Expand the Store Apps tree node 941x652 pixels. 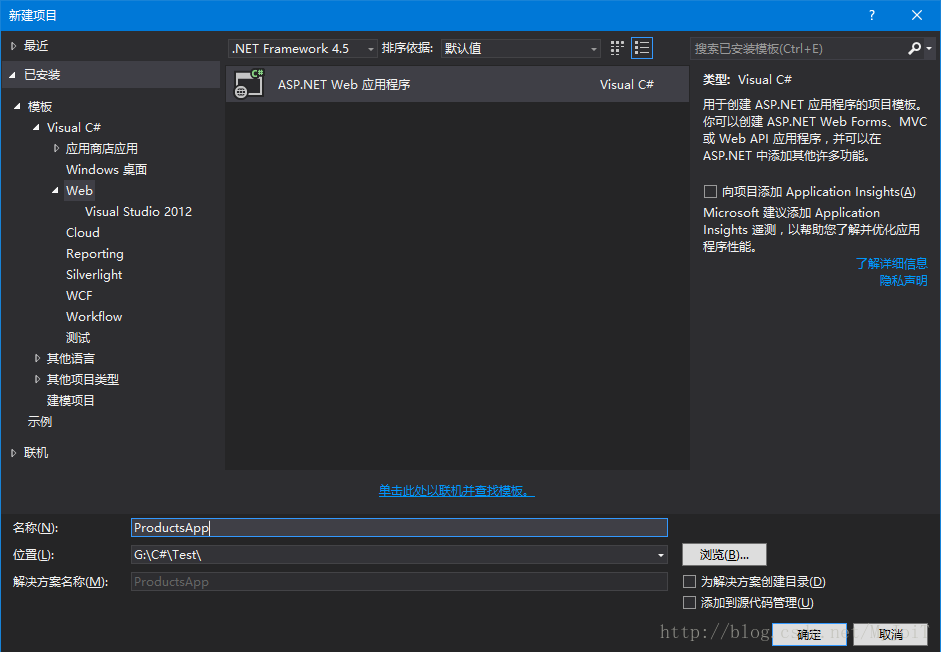coord(56,148)
